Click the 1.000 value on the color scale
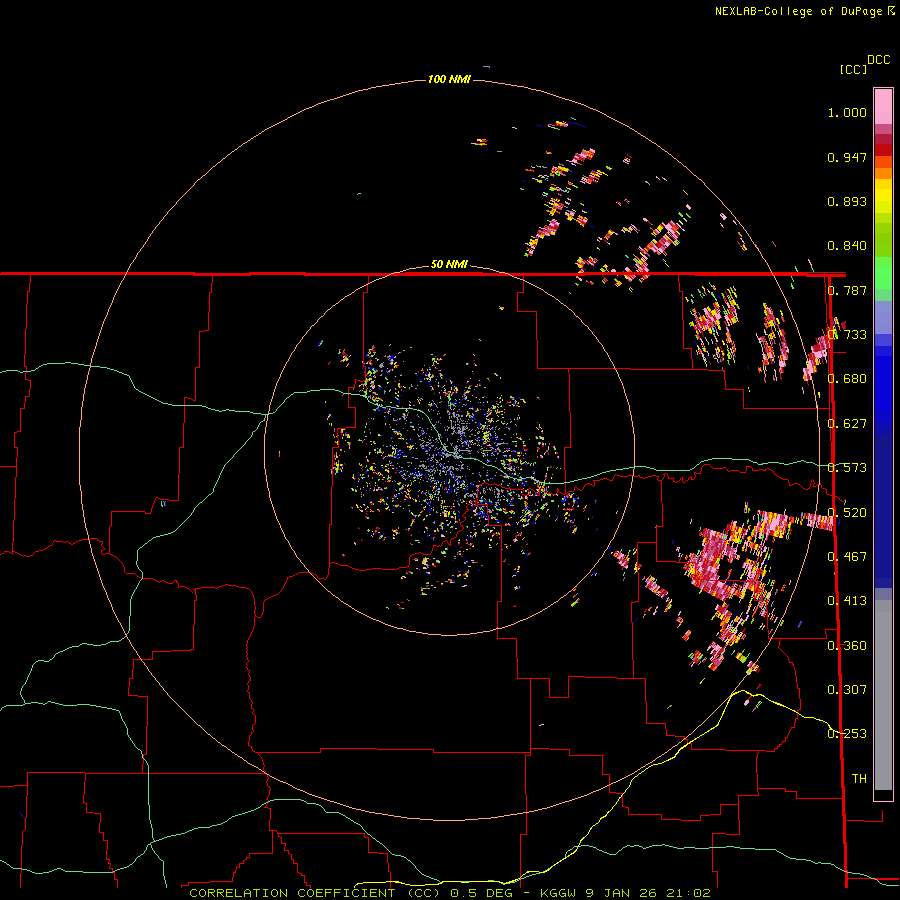The image size is (900, 900). 847,112
